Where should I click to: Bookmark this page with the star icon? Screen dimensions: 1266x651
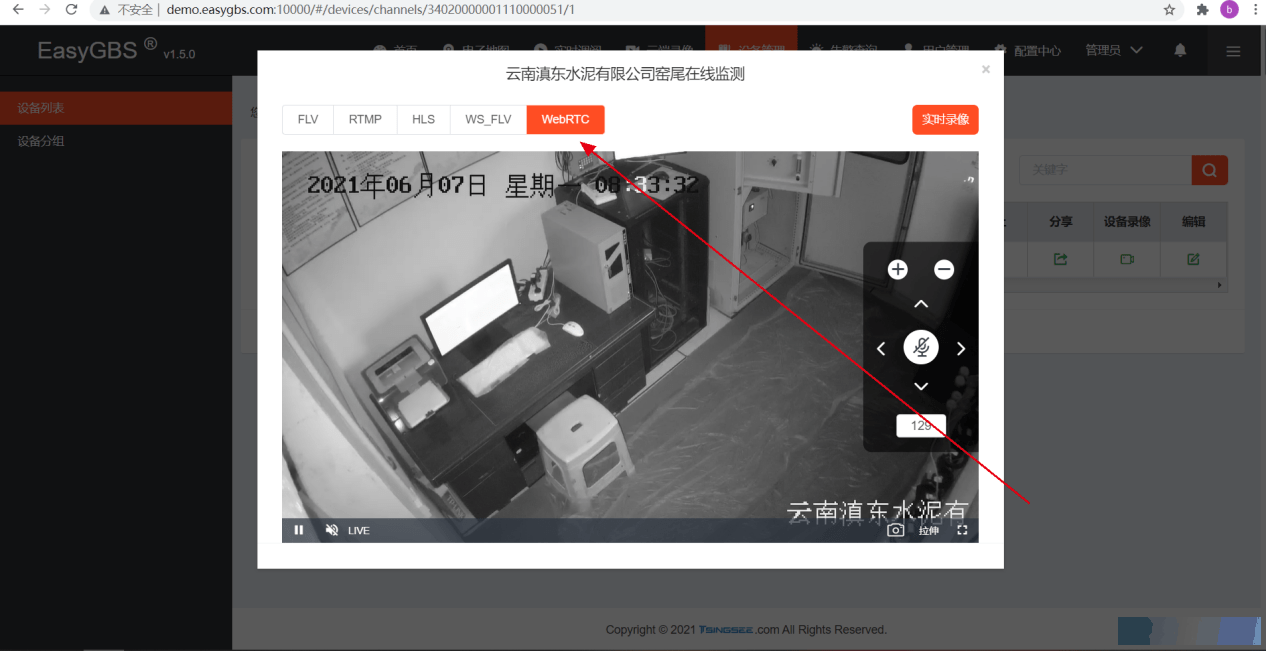(1169, 9)
